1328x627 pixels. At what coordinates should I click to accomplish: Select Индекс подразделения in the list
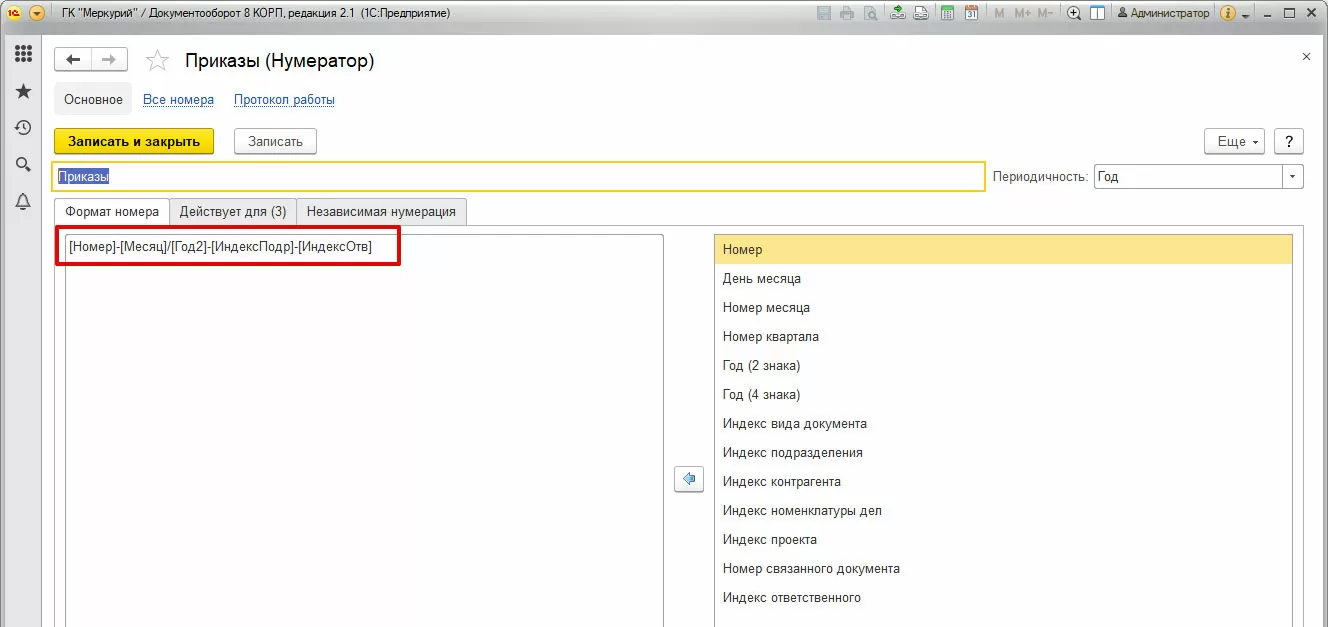tap(1003, 453)
